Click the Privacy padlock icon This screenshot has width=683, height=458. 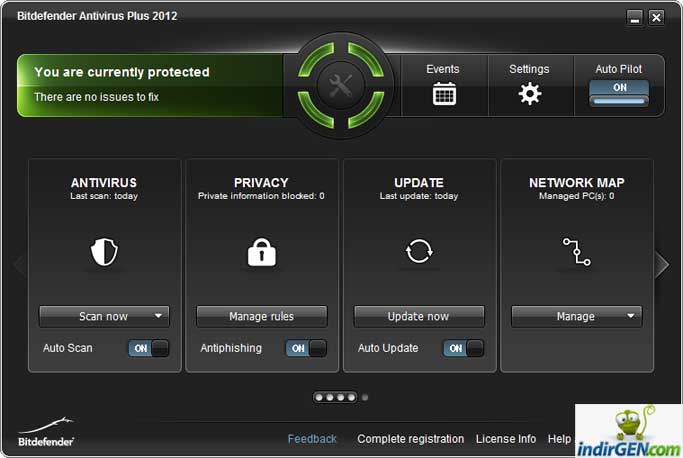coord(261,252)
